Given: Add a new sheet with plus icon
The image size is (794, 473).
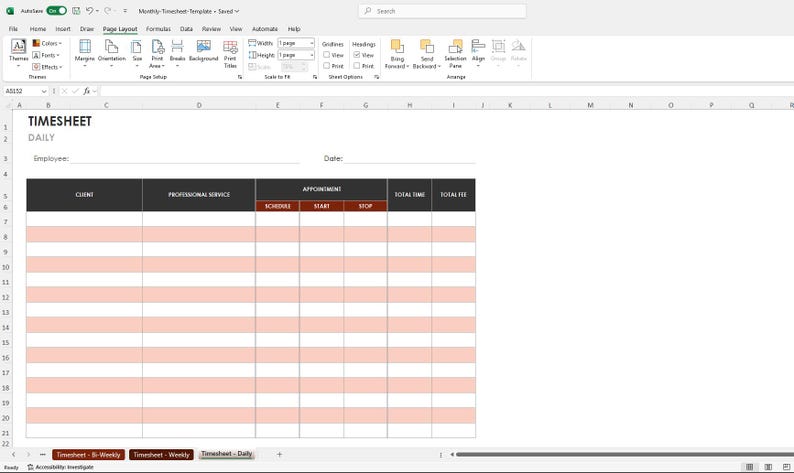Looking at the screenshot, I should [x=279, y=454].
